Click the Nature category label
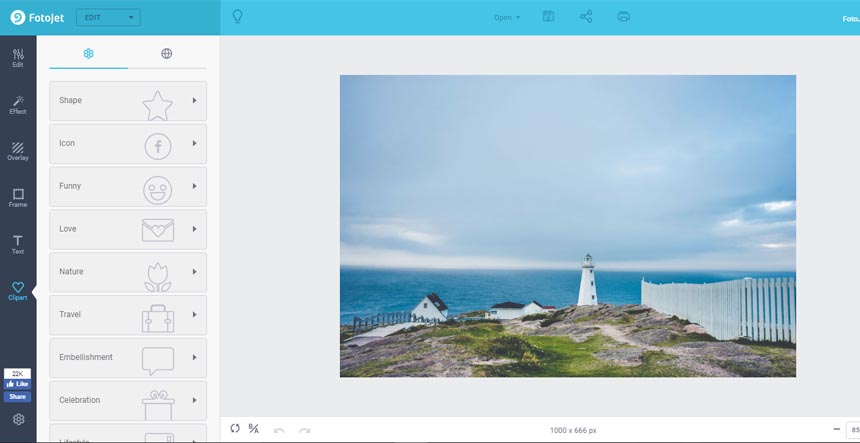This screenshot has height=443, width=860. tap(71, 271)
